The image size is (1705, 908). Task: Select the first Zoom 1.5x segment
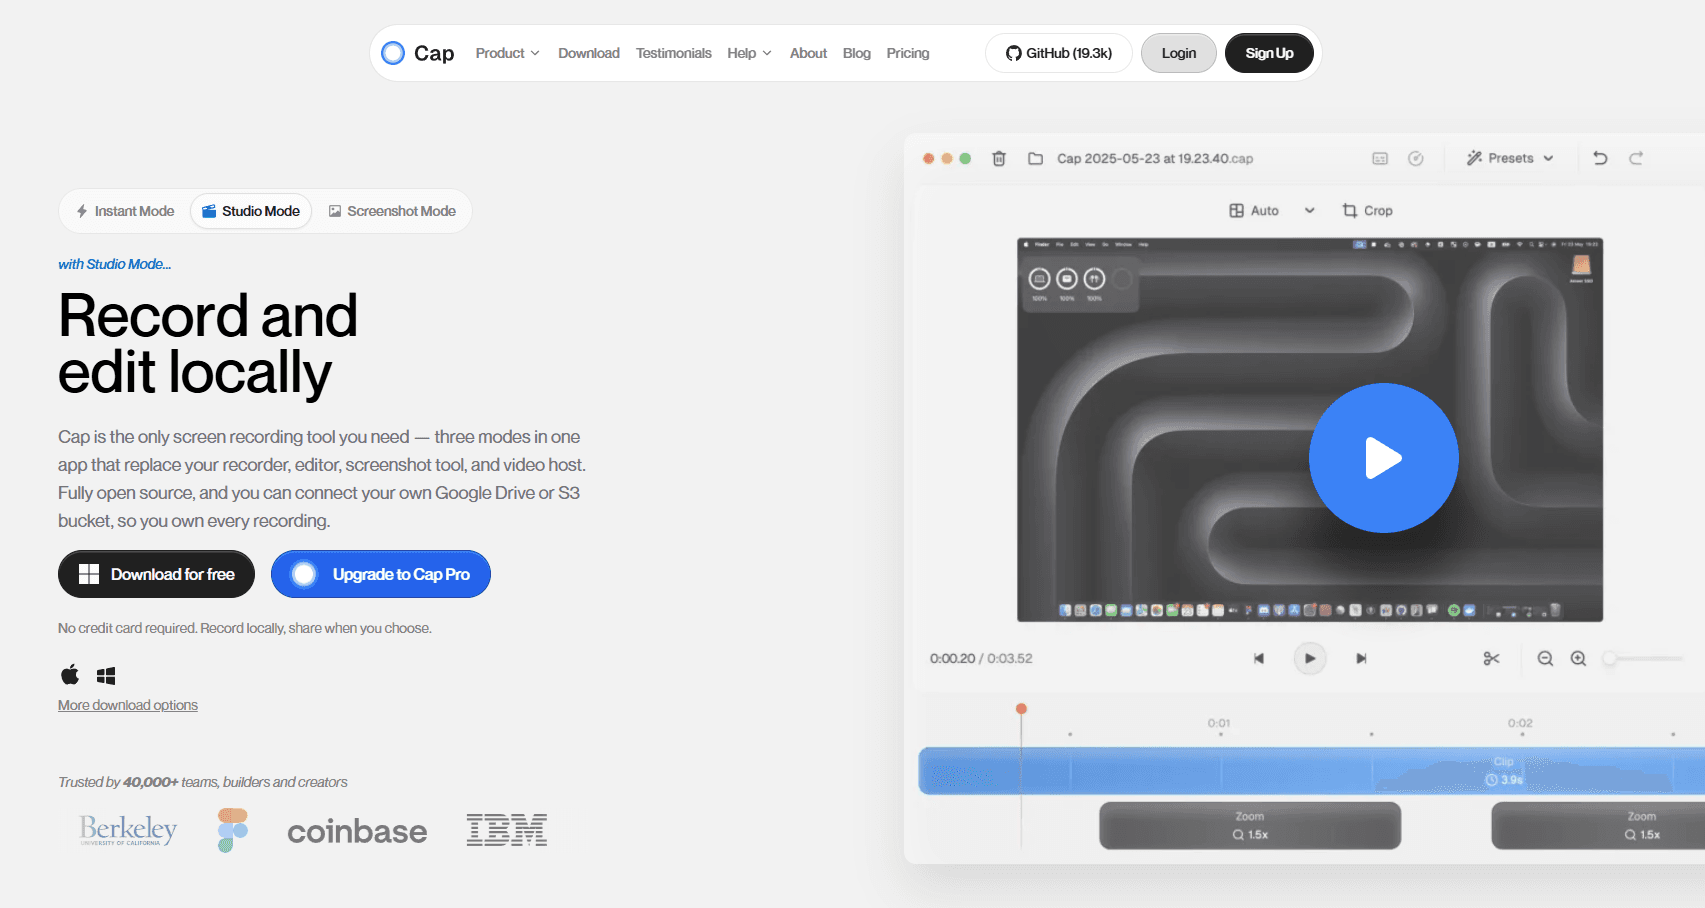[x=1250, y=825]
